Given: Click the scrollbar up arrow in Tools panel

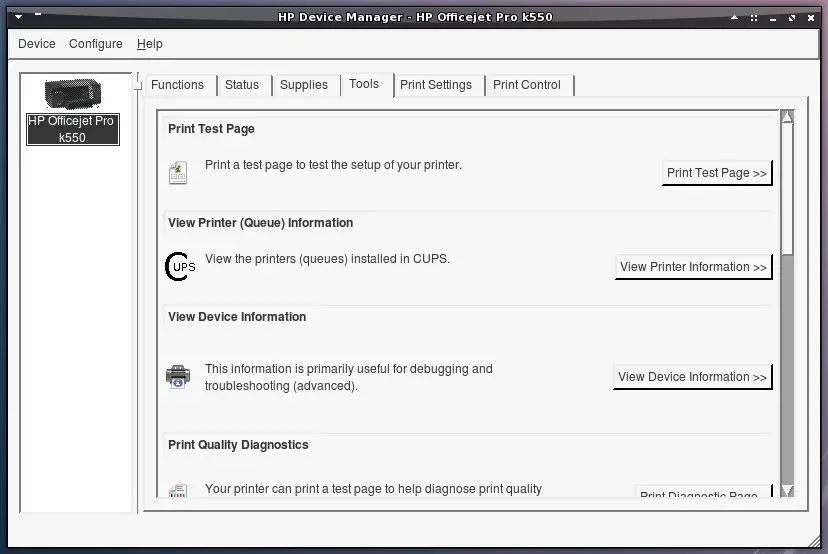Looking at the screenshot, I should point(787,117).
